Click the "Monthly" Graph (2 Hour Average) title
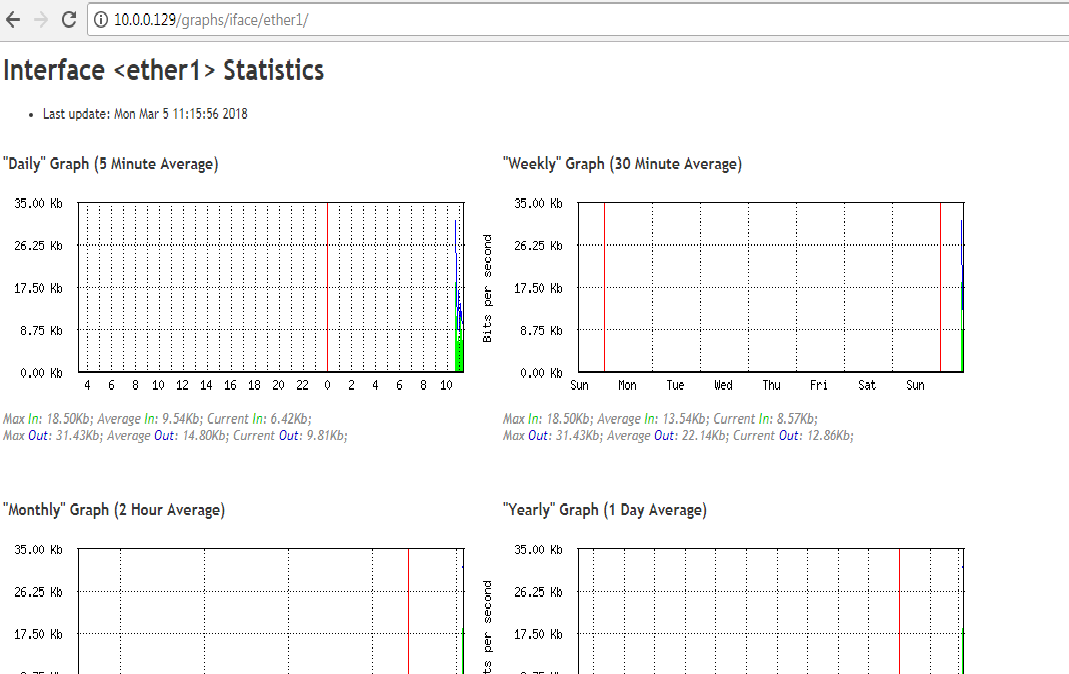The width and height of the screenshot is (1069, 674). pyautogui.click(x=114, y=510)
